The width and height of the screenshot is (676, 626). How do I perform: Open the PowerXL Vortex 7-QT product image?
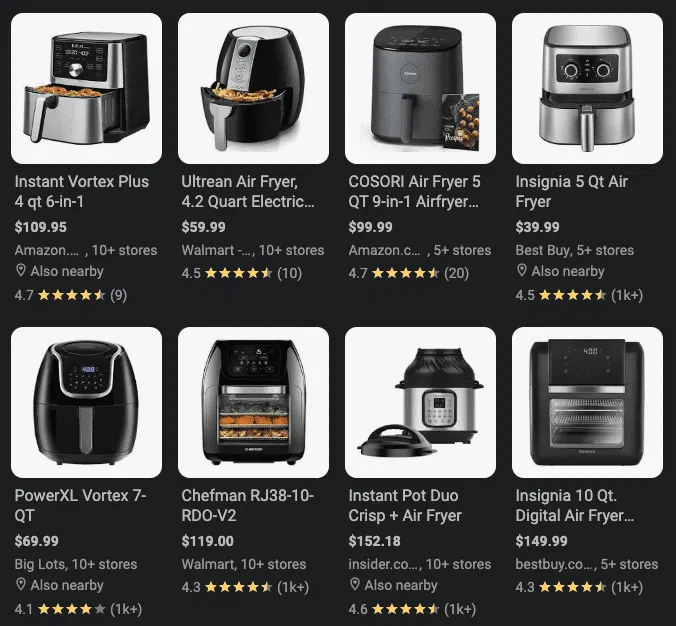(x=87, y=402)
